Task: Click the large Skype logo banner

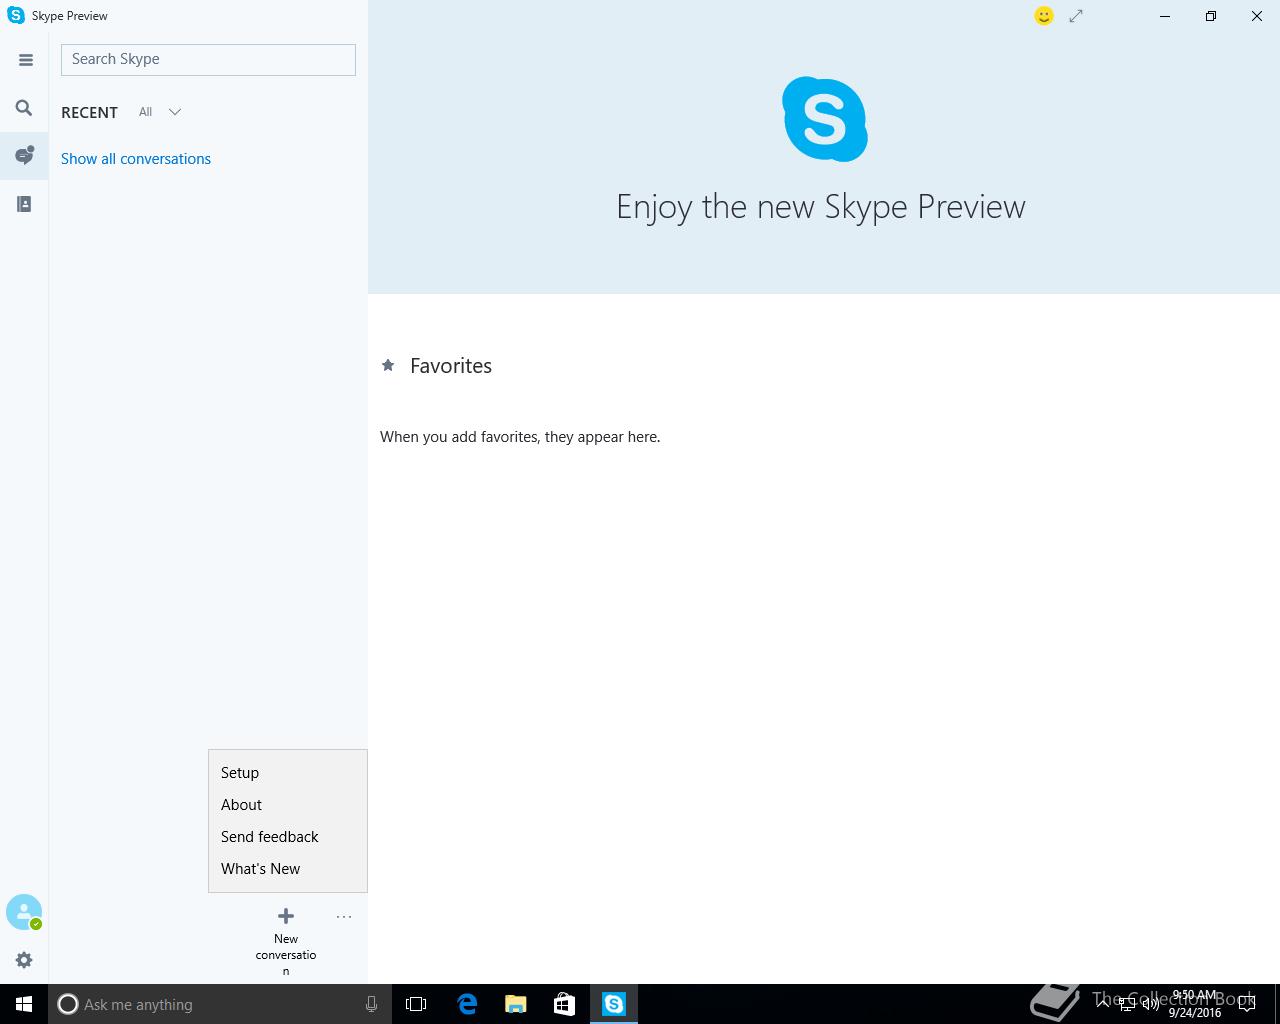Action: (825, 119)
